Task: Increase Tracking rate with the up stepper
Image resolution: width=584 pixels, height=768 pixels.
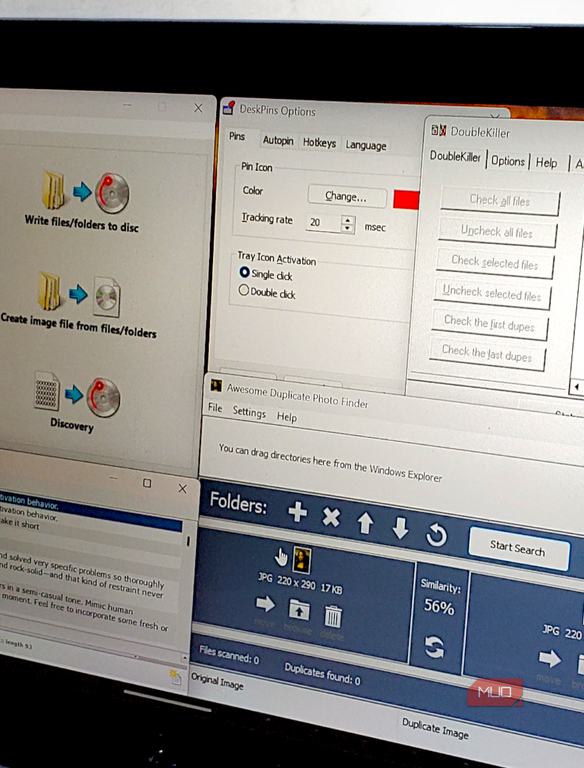Action: coord(347,220)
